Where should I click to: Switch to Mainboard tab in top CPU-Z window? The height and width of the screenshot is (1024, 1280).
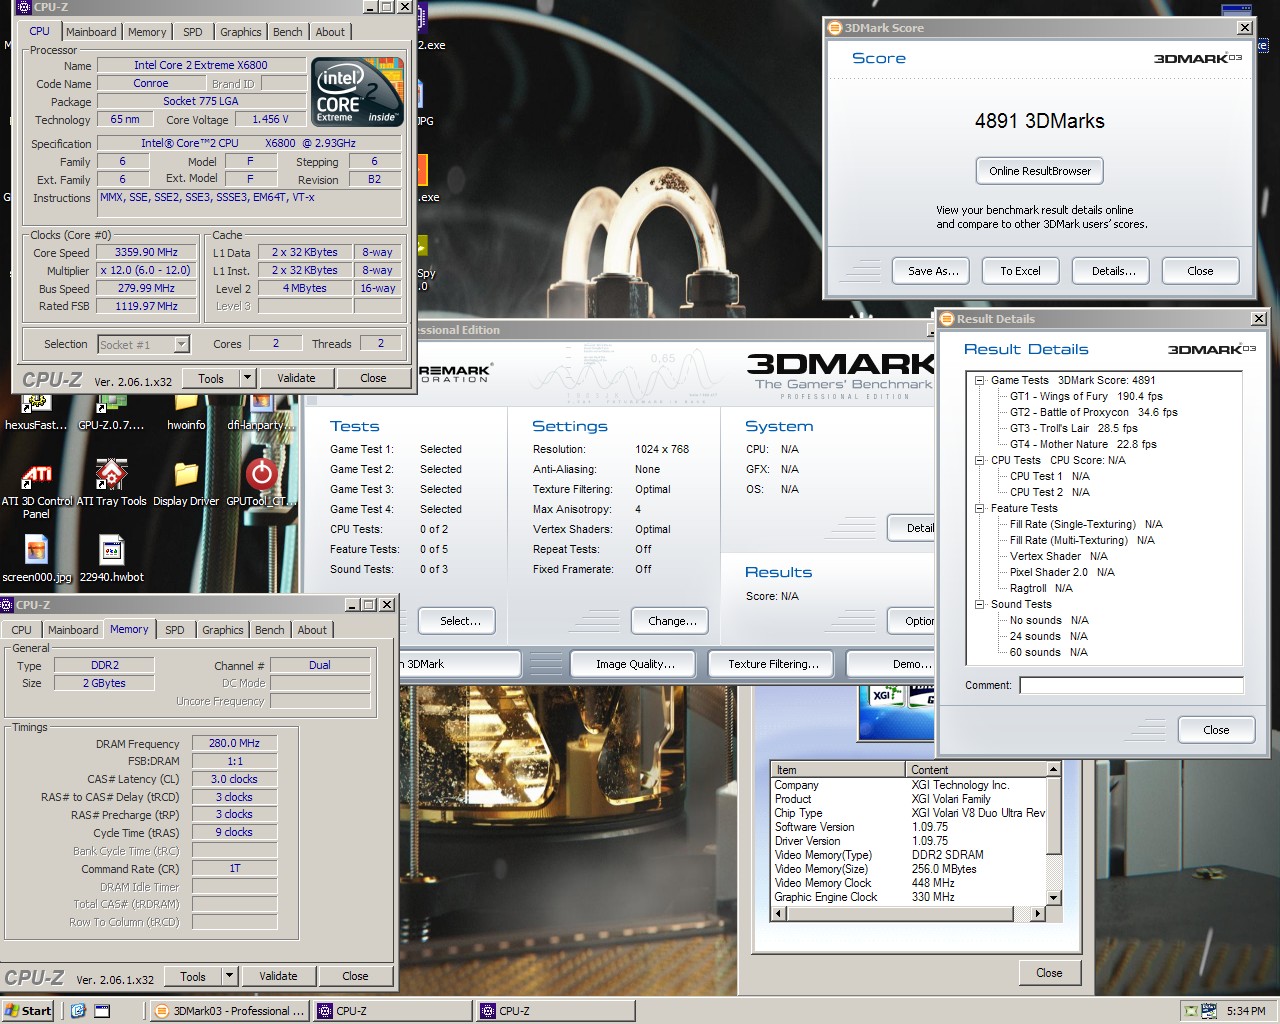(x=91, y=32)
